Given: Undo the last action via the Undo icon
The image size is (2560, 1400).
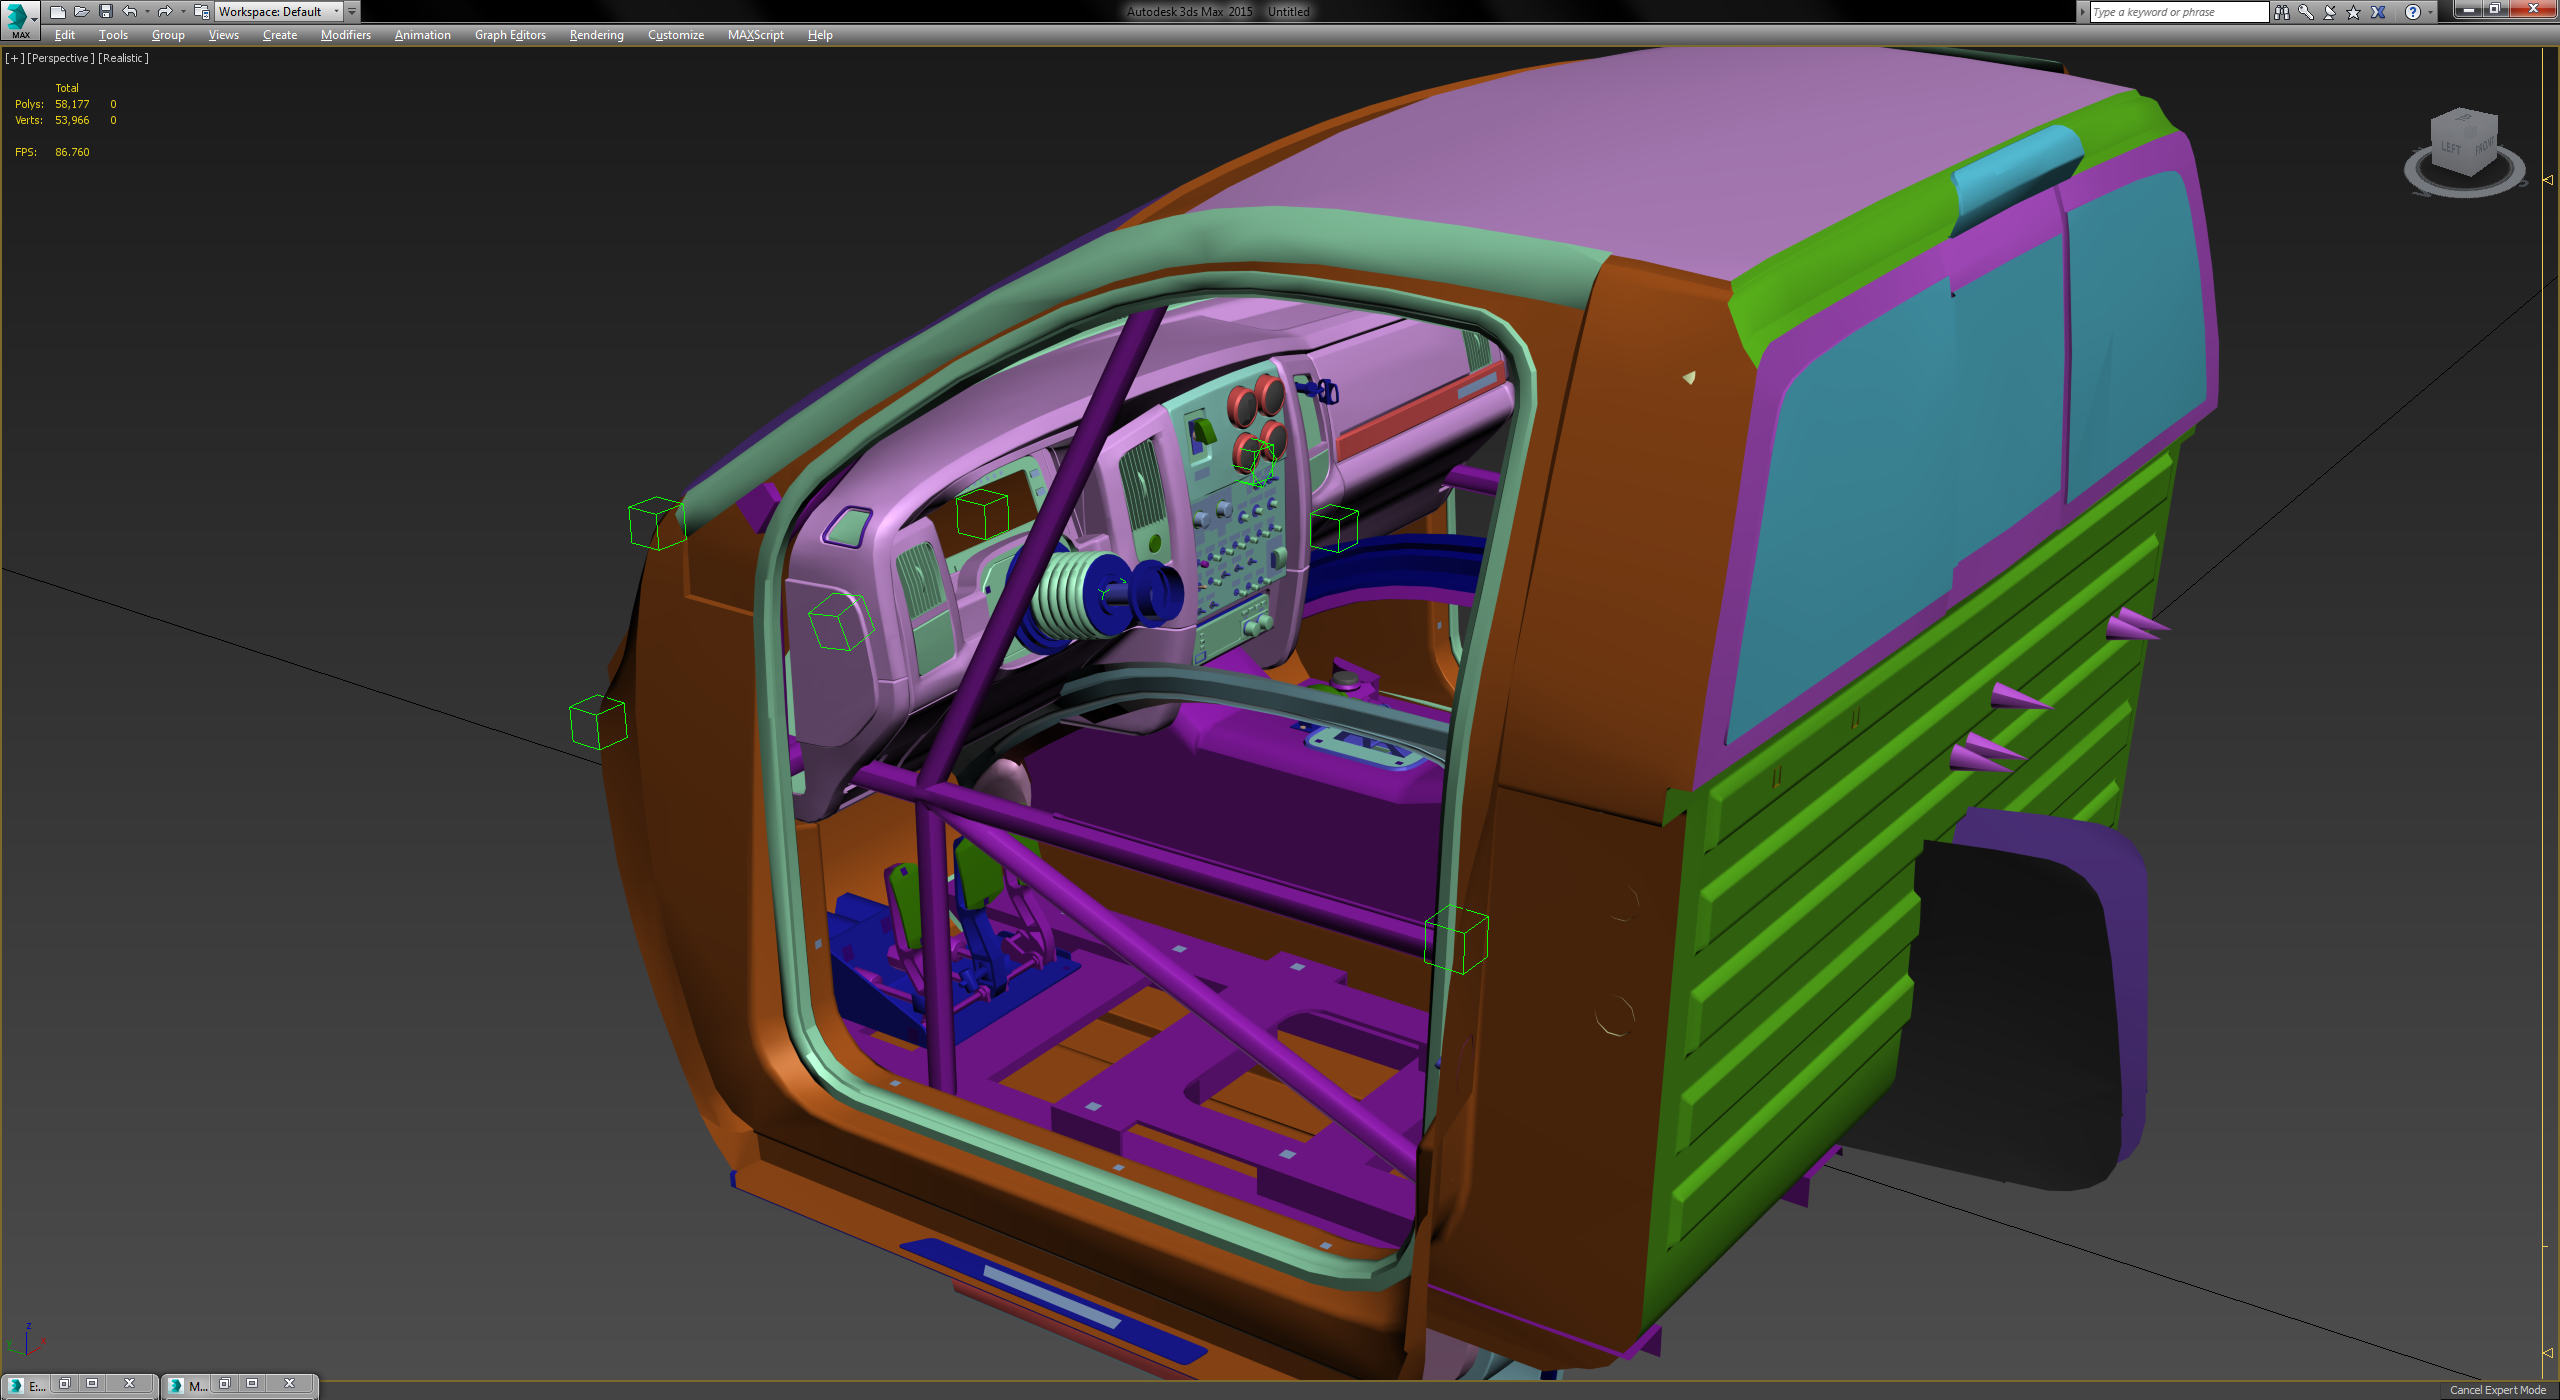Looking at the screenshot, I should [x=129, y=11].
